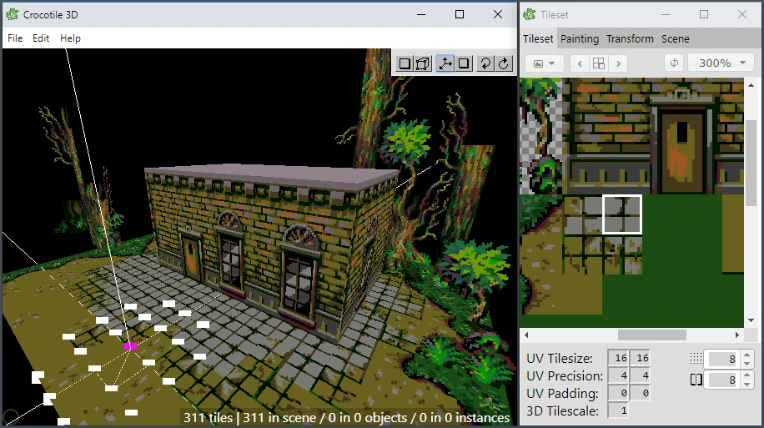The width and height of the screenshot is (764, 428).
Task: Click UV Precision second field
Action: point(640,375)
